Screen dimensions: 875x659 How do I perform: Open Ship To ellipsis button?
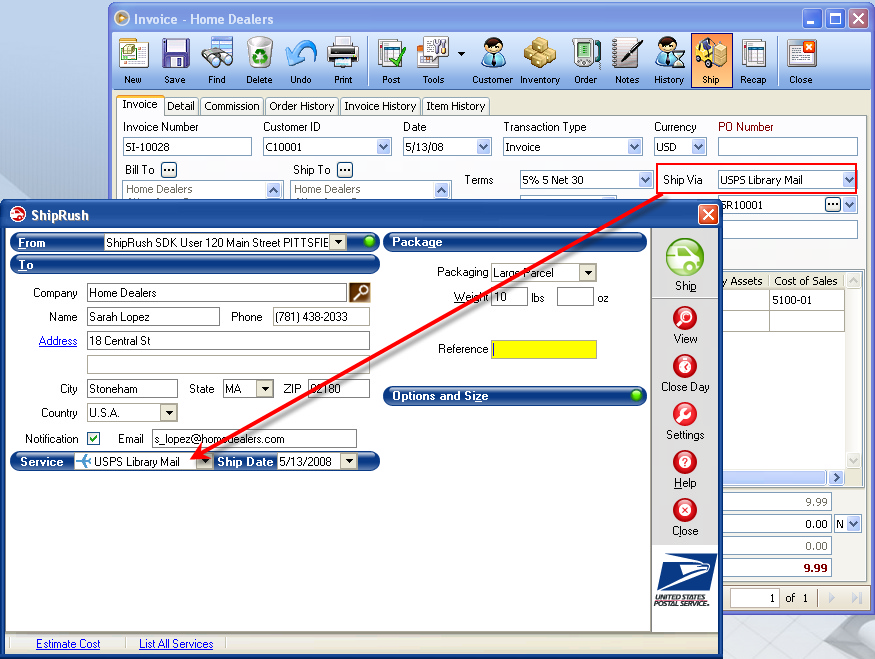tap(345, 169)
